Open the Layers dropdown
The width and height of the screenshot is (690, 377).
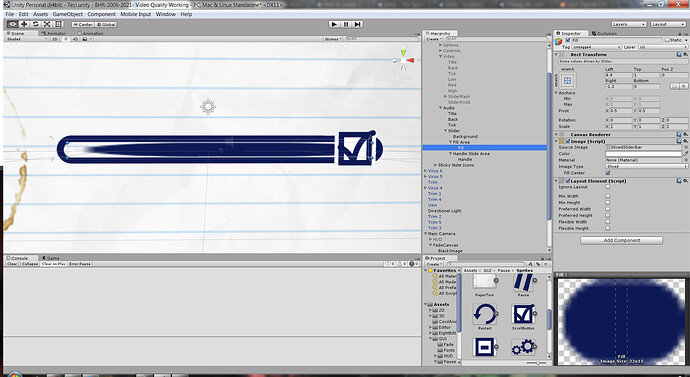pos(629,24)
